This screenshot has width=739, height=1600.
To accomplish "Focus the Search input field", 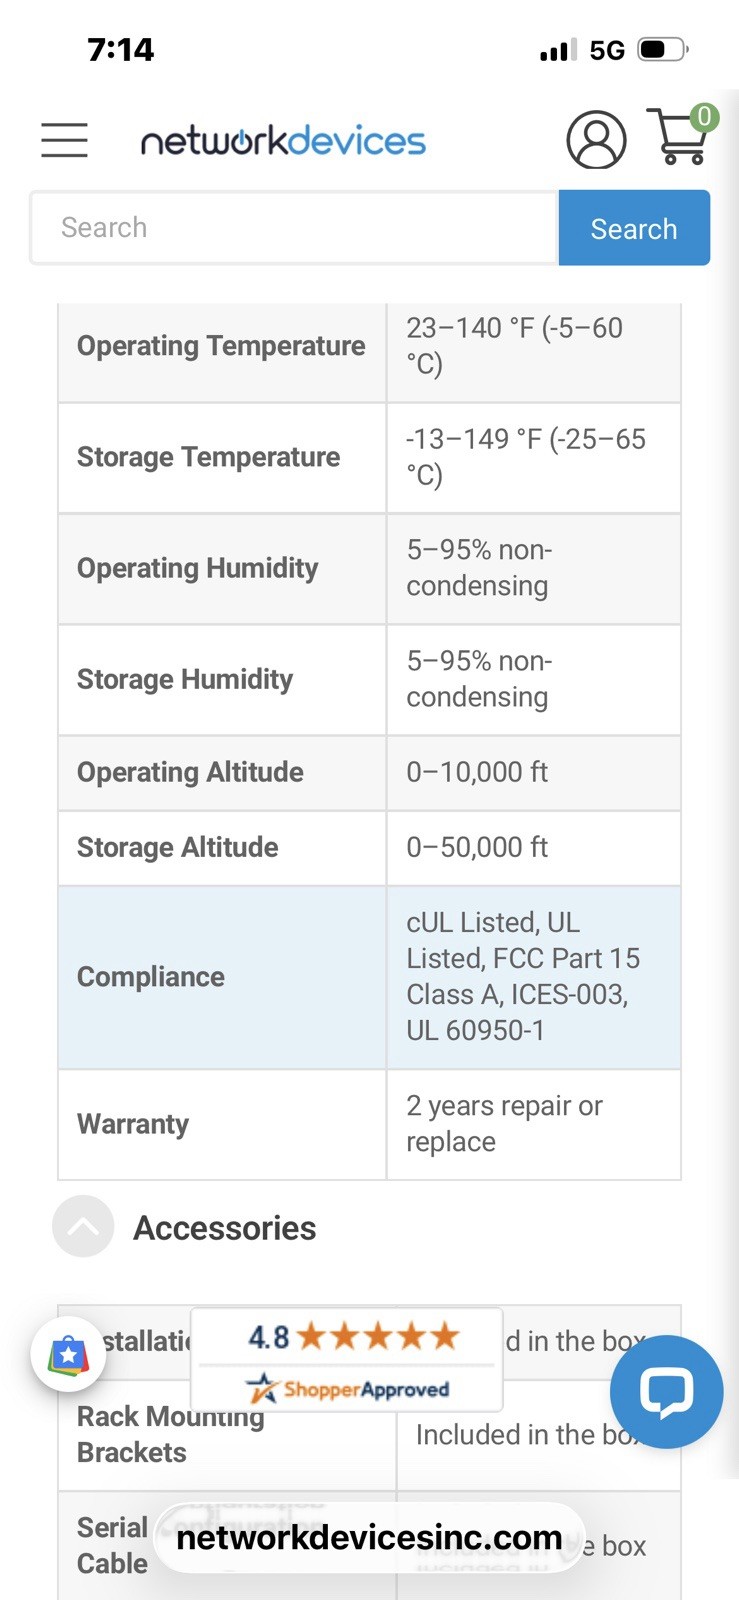I will click(294, 228).
